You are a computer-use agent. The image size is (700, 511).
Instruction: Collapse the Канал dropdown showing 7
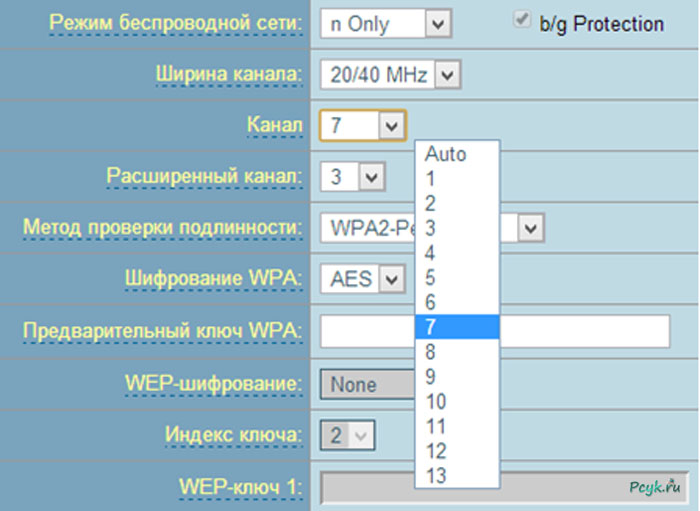(x=363, y=125)
